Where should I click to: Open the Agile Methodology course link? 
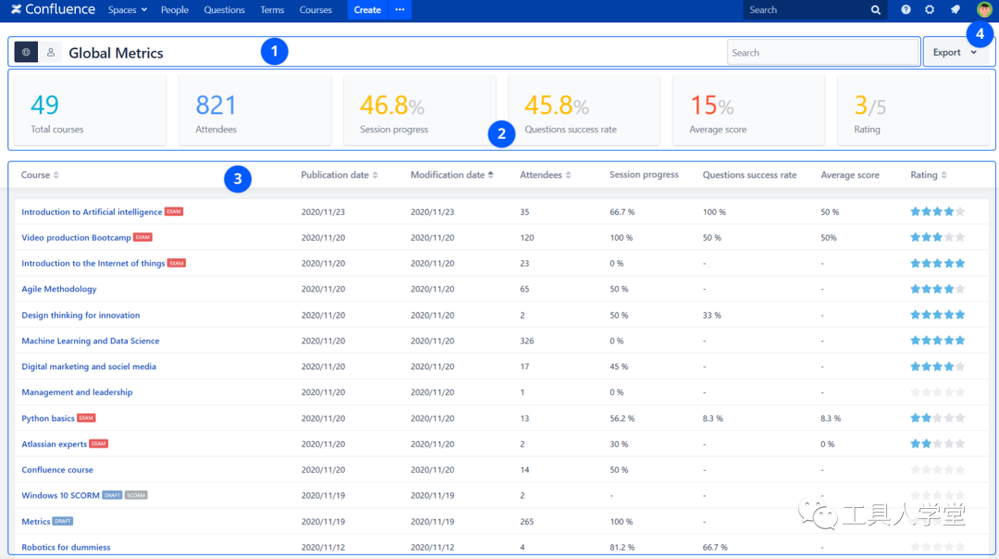(x=59, y=289)
